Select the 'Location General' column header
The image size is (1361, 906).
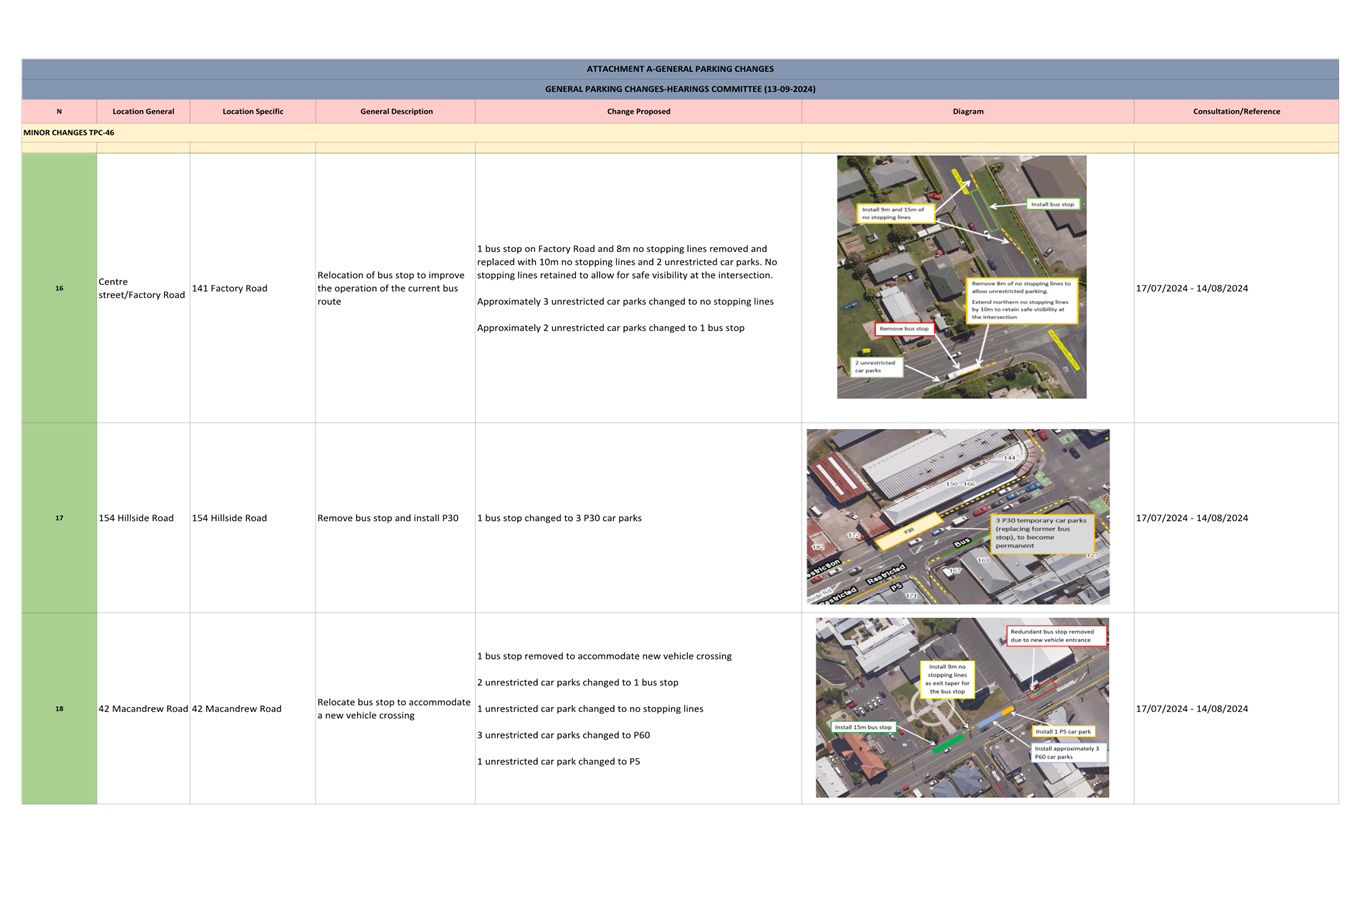tap(143, 111)
